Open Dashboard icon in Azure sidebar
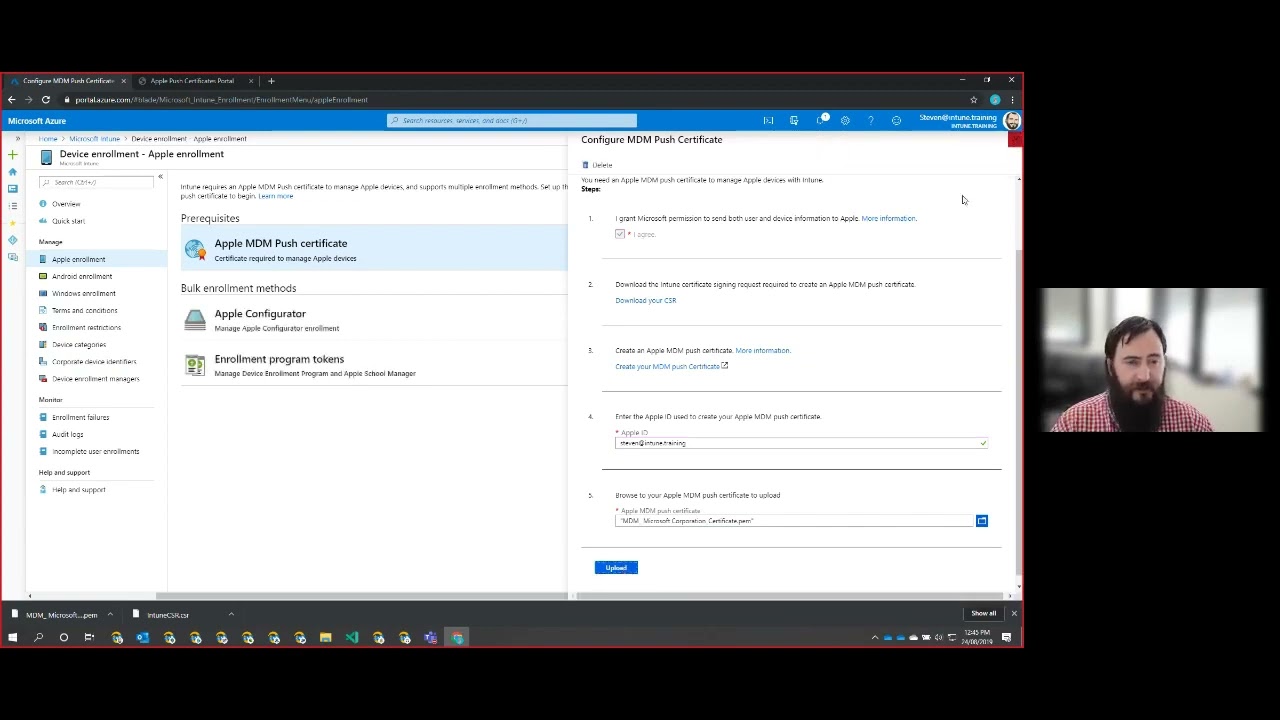The image size is (1280, 720). [x=12, y=189]
